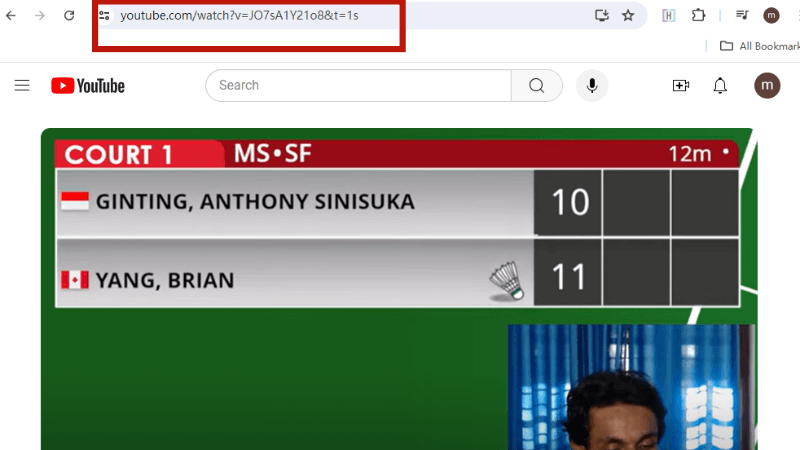Open the media control icon

742,15
